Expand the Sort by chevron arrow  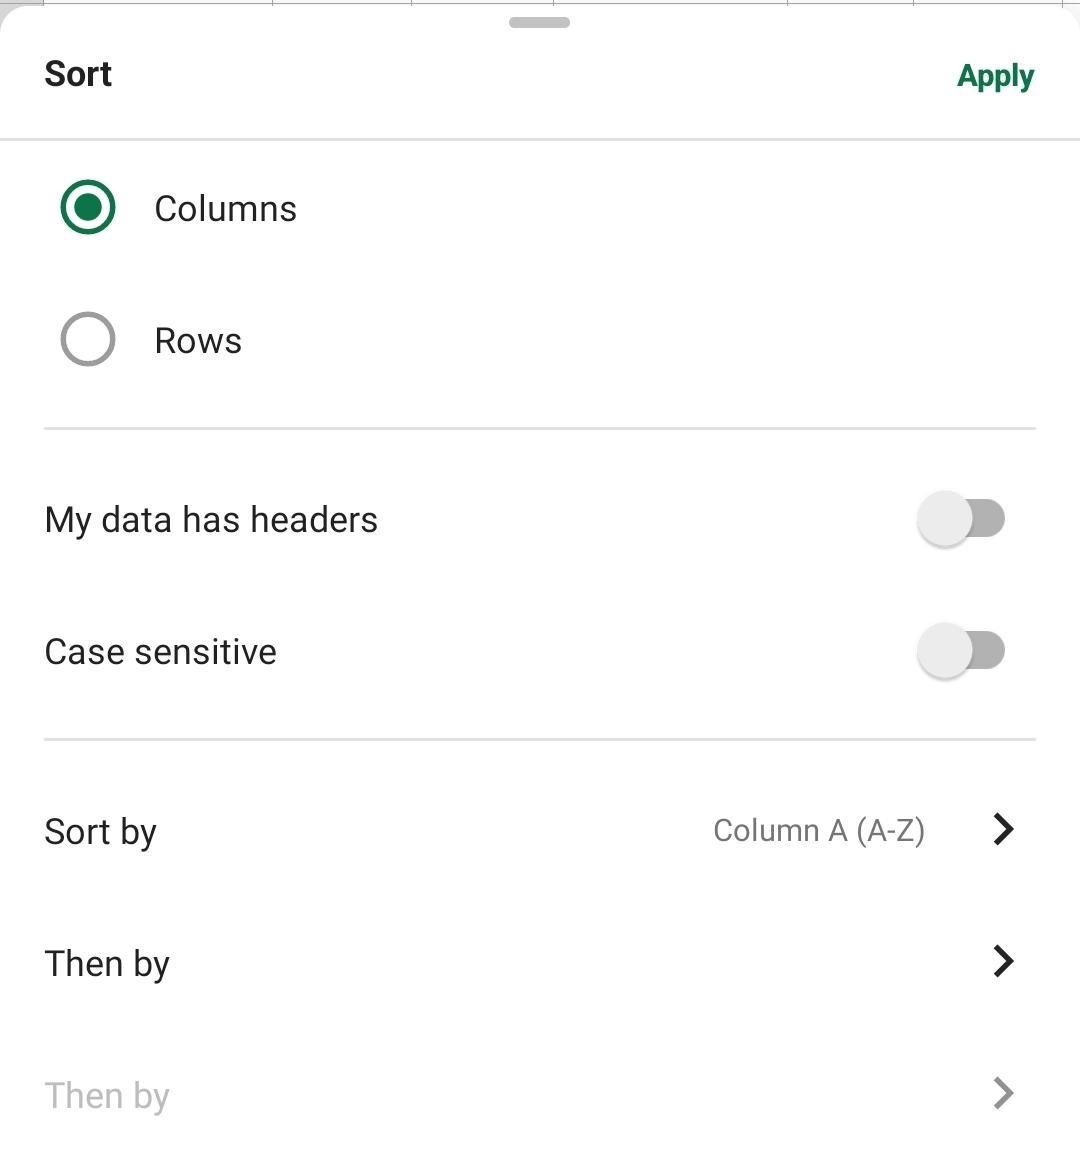pos(1003,829)
